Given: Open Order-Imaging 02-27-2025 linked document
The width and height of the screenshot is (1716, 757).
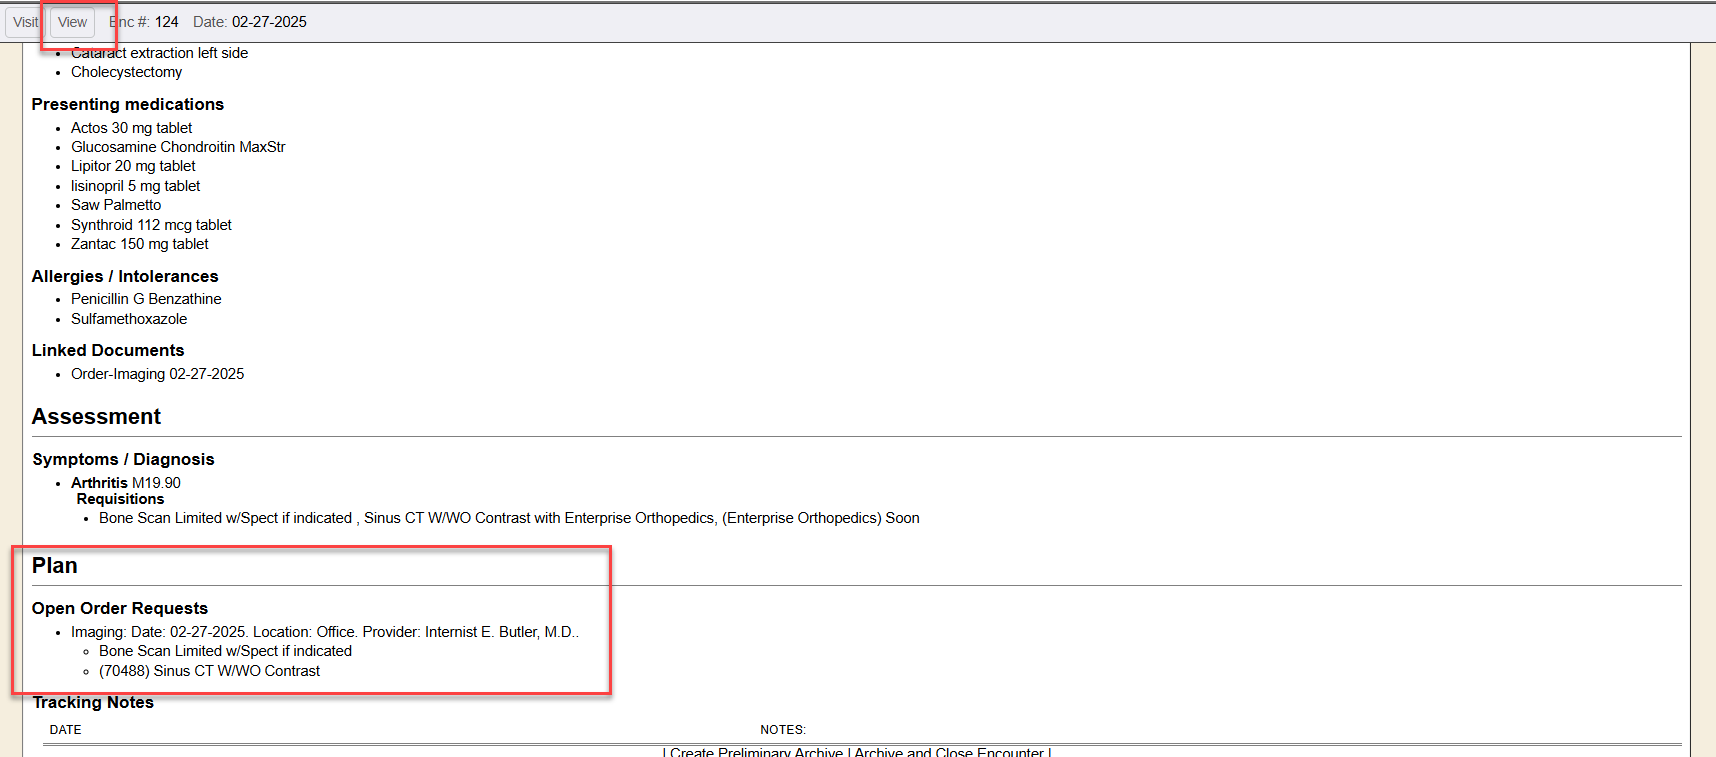Looking at the screenshot, I should (x=157, y=374).
